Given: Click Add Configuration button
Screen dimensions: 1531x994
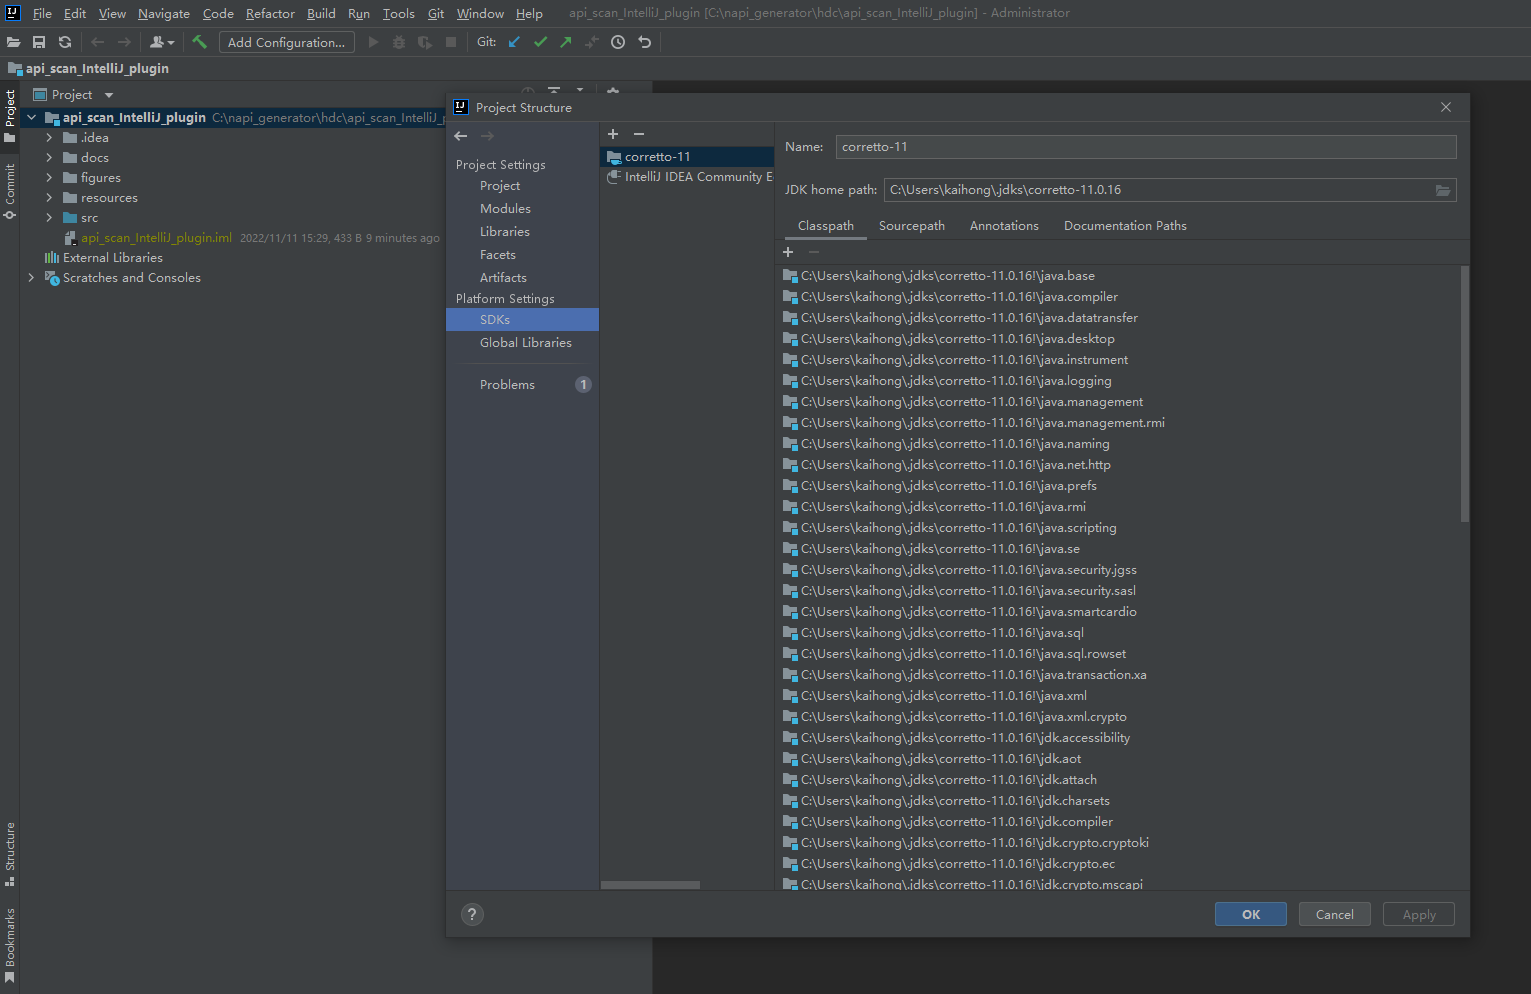Looking at the screenshot, I should (286, 42).
